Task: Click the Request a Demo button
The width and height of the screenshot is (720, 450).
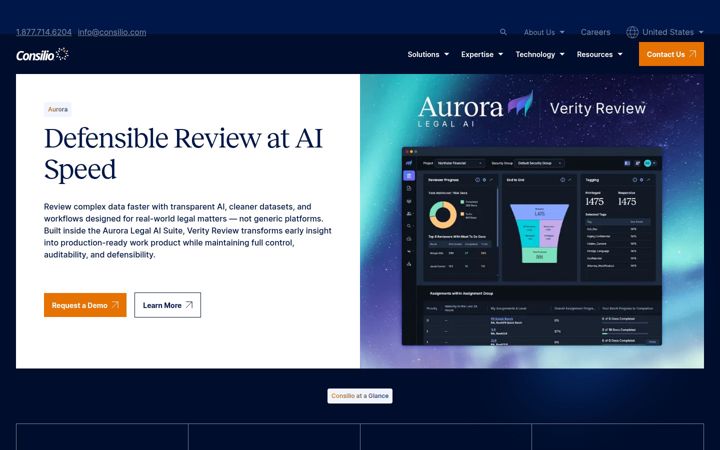Action: click(85, 305)
